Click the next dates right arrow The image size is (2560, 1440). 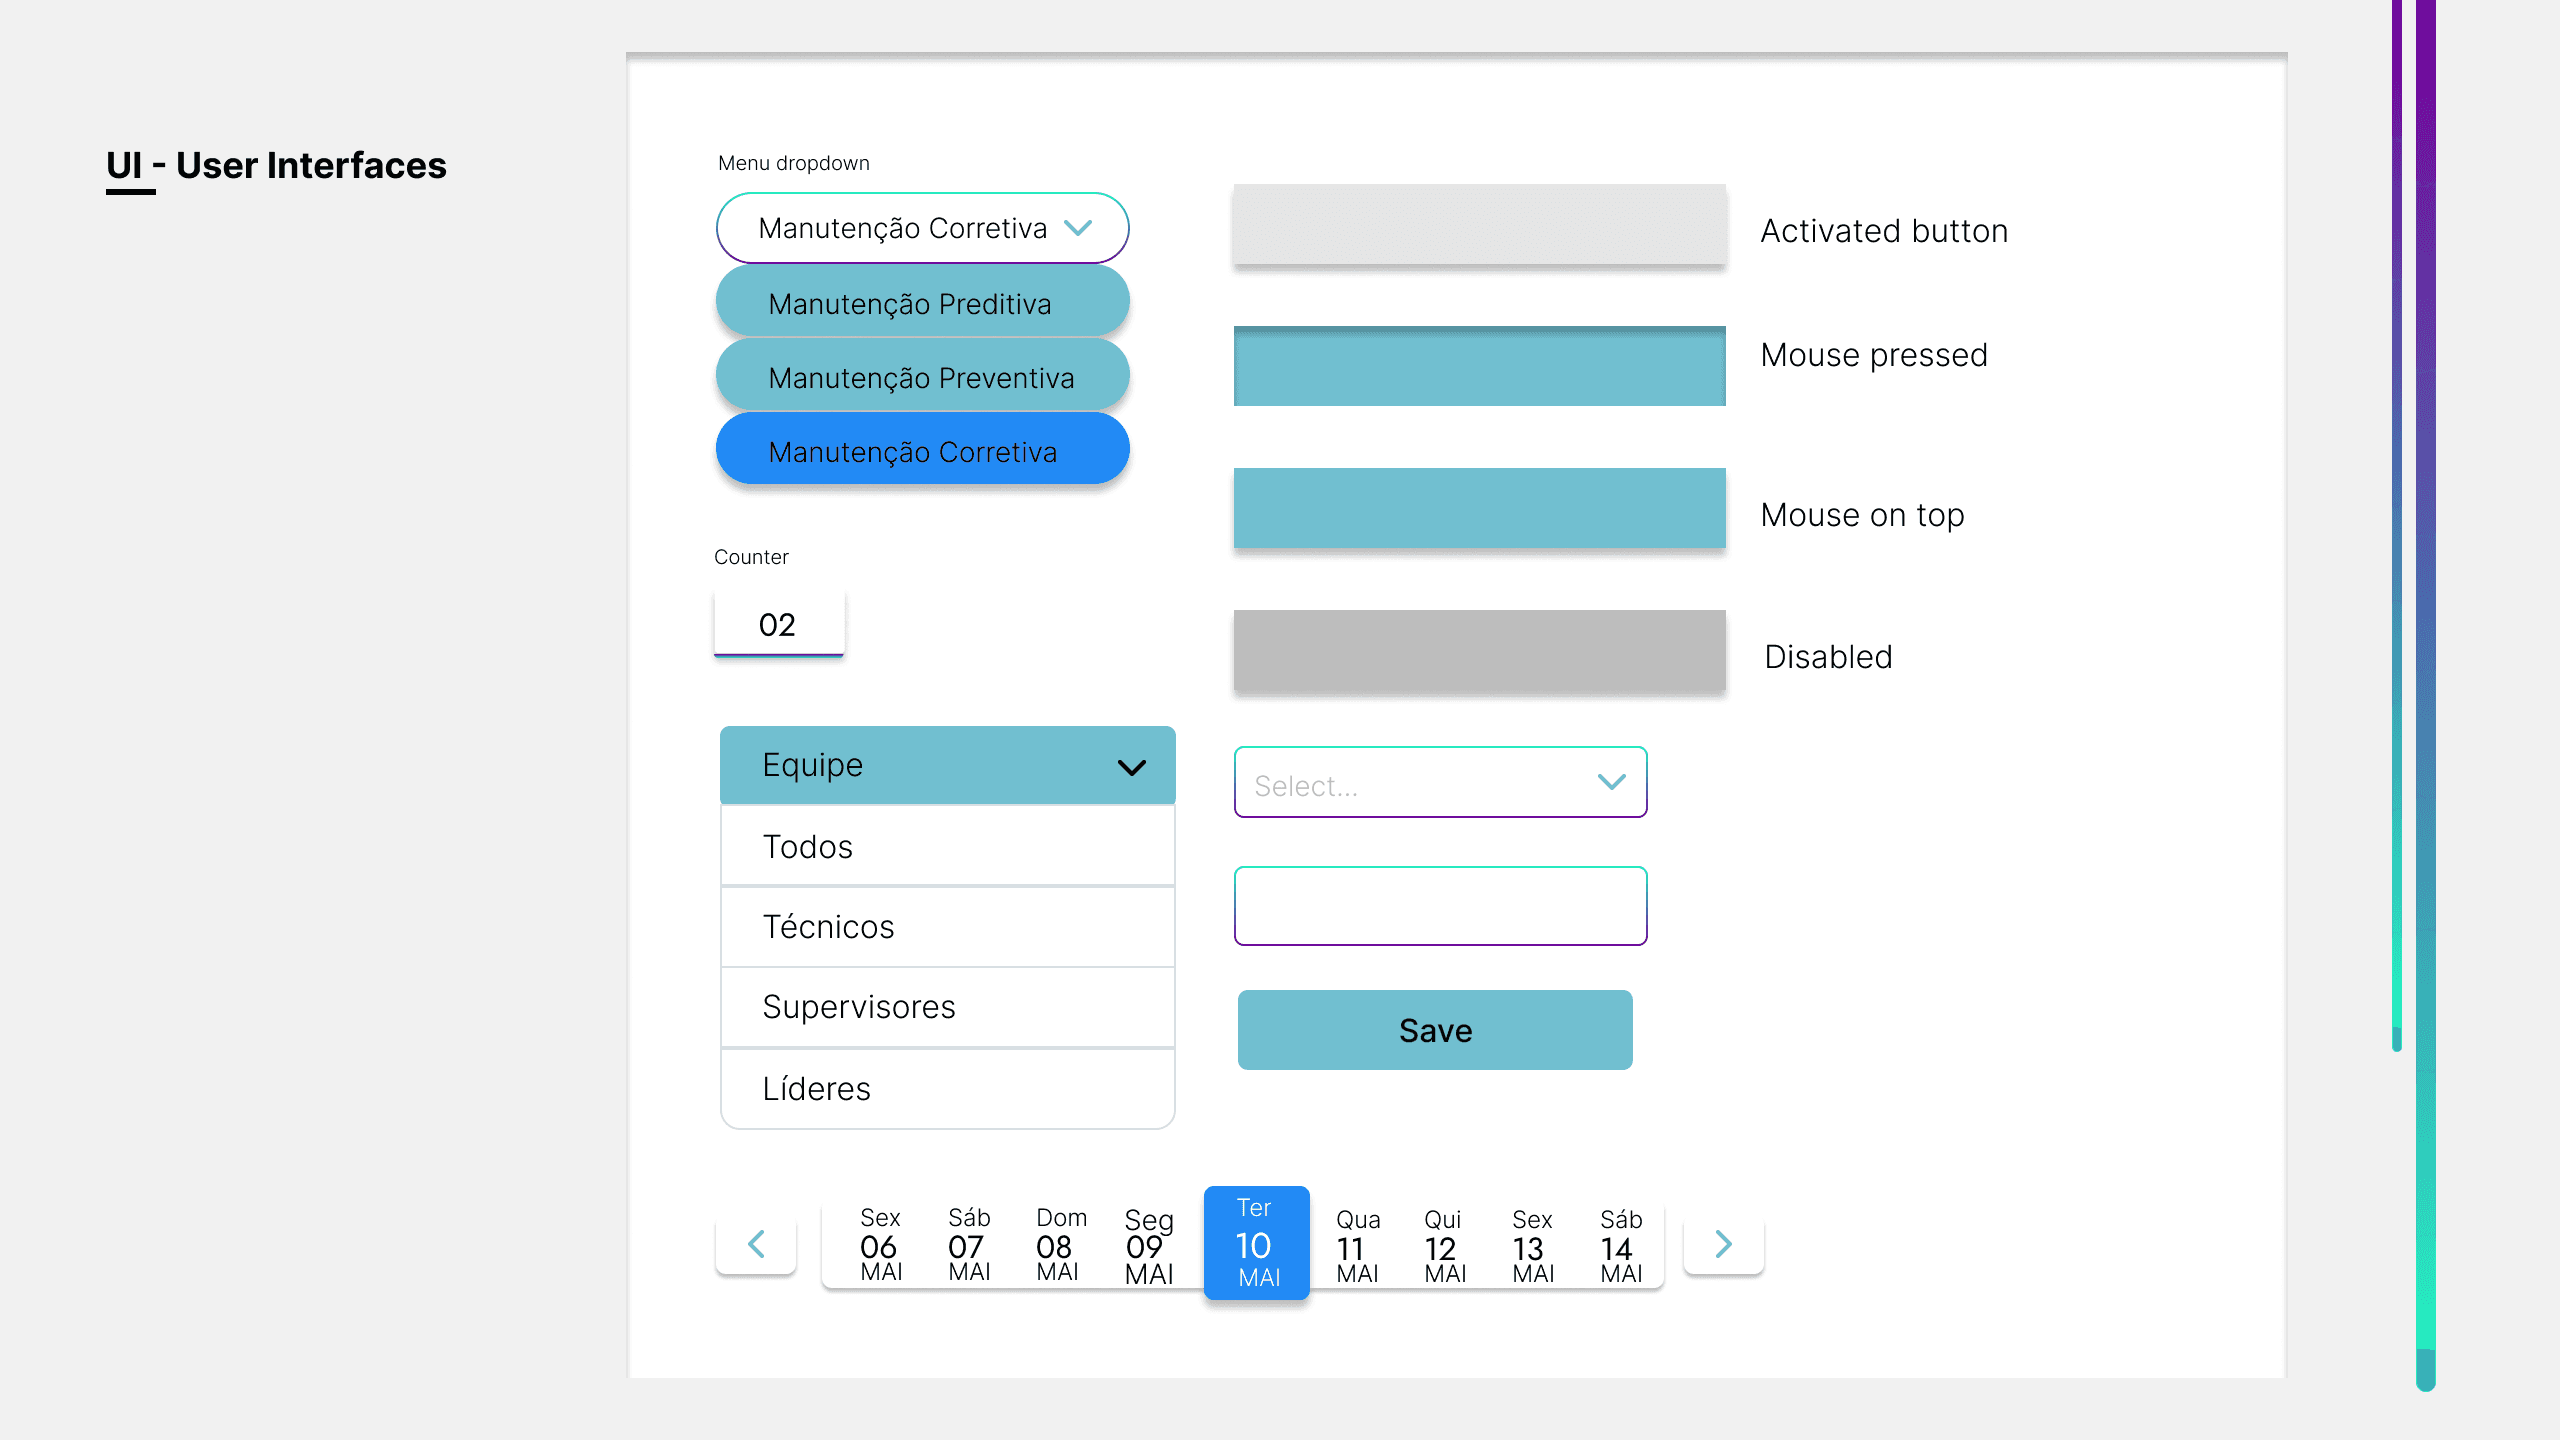pos(1723,1244)
